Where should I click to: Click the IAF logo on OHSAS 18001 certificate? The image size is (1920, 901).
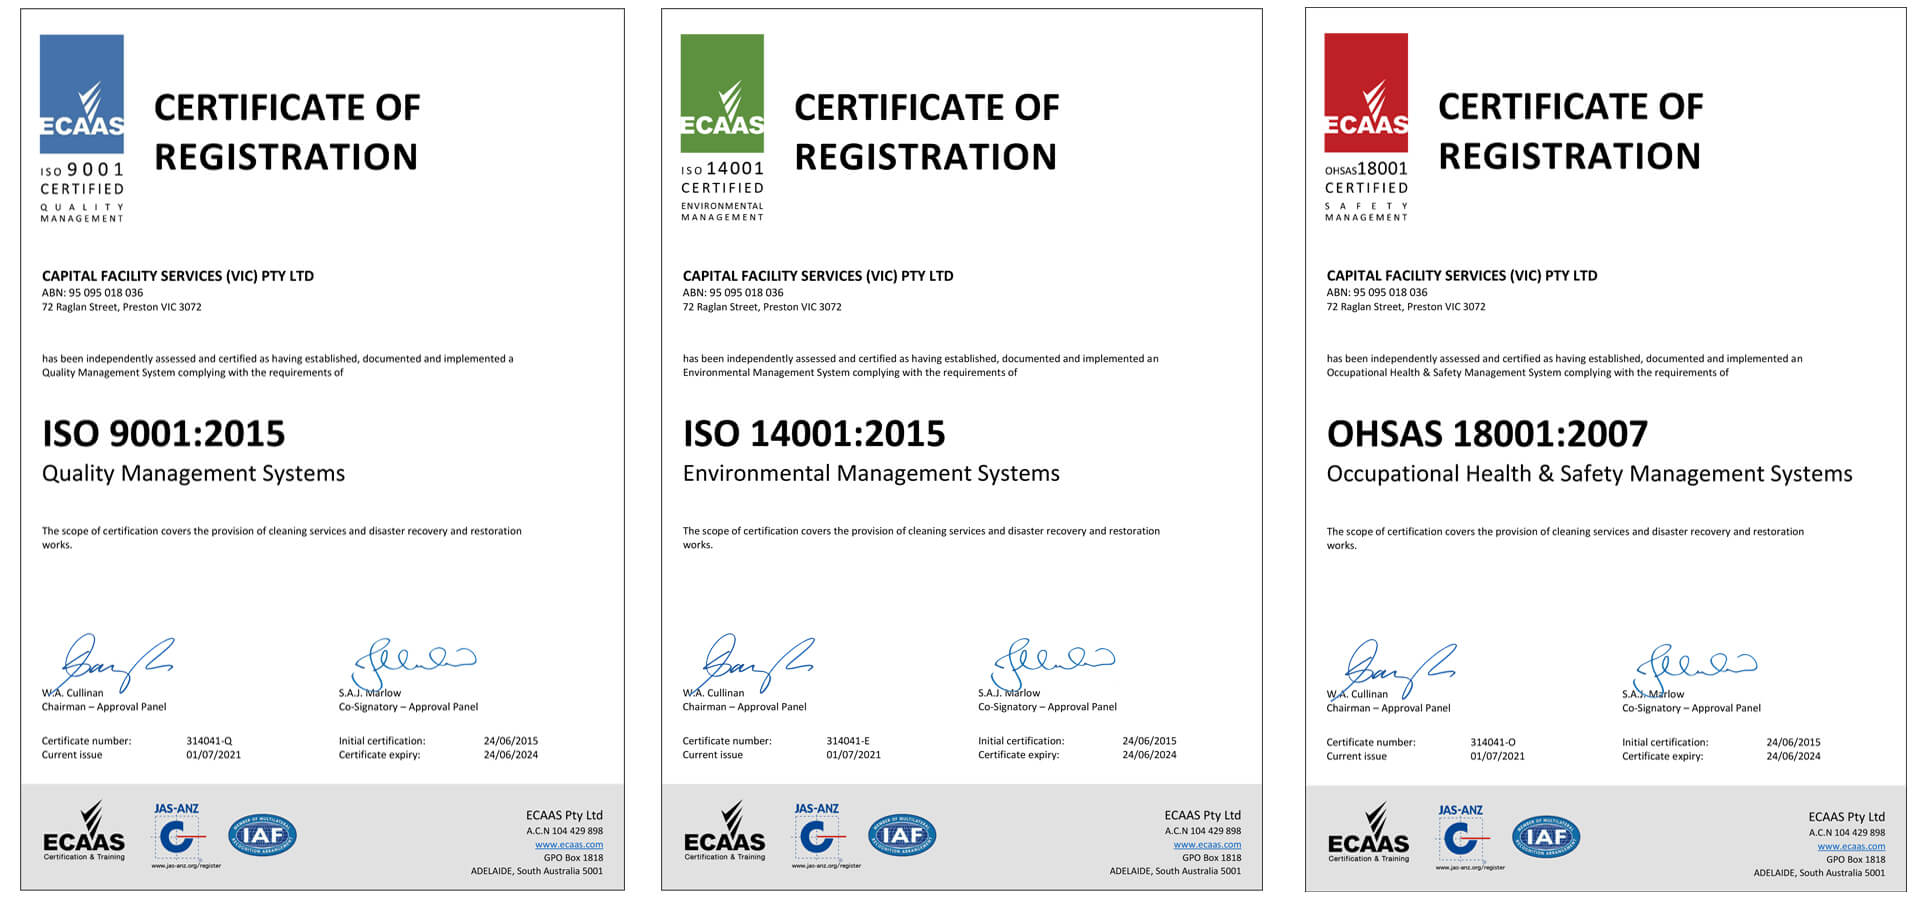coord(1546,837)
